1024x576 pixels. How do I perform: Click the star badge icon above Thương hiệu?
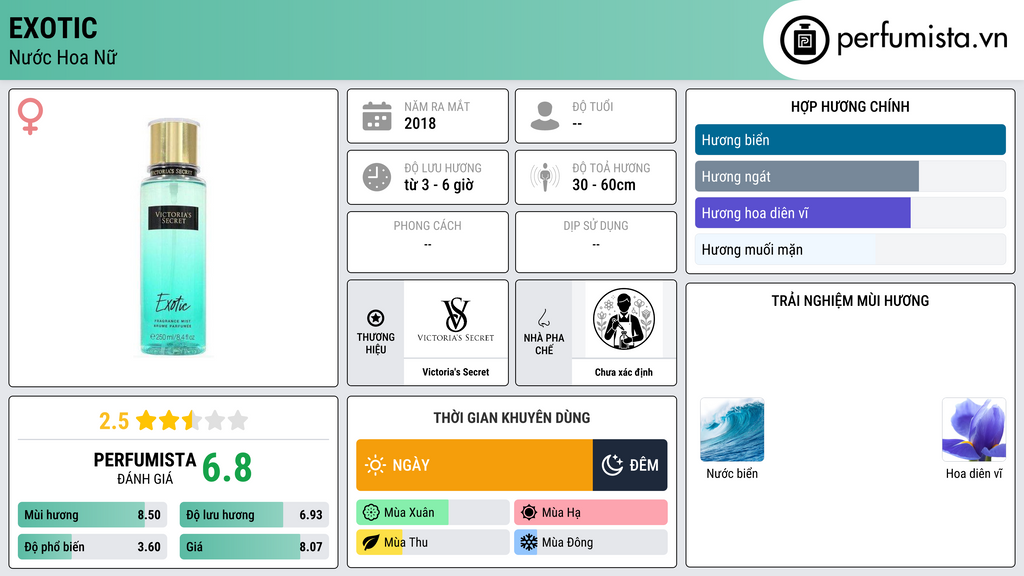coord(376,318)
